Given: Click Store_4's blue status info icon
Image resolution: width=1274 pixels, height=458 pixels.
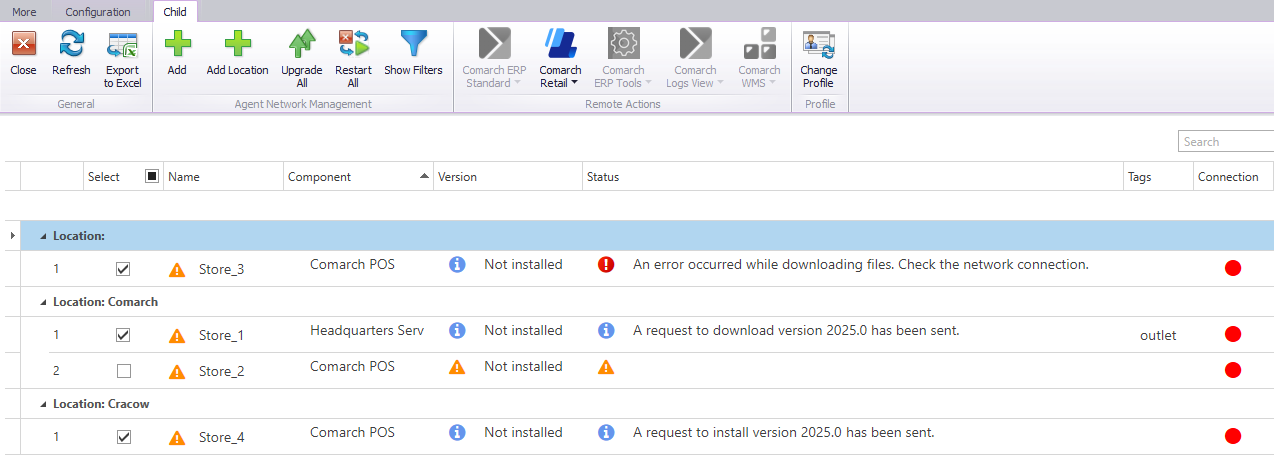Looking at the screenshot, I should pyautogui.click(x=605, y=433).
